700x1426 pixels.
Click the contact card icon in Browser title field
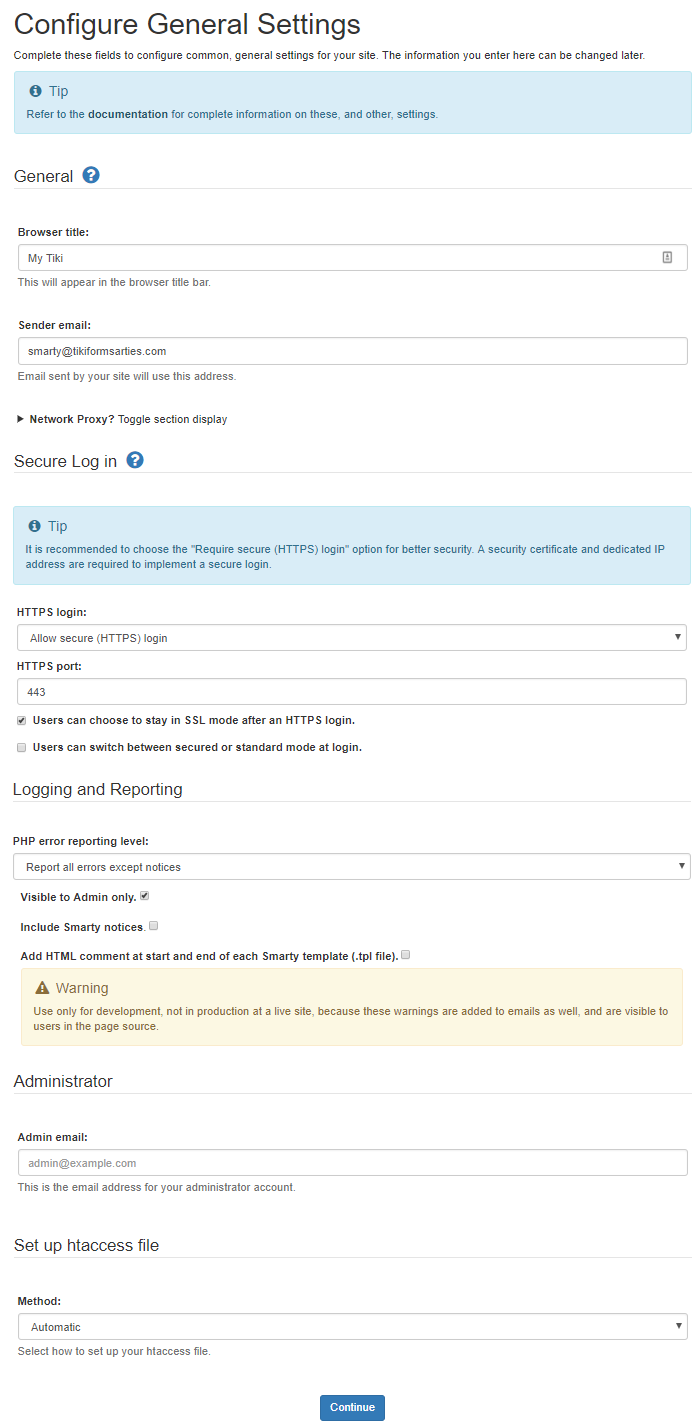click(667, 257)
